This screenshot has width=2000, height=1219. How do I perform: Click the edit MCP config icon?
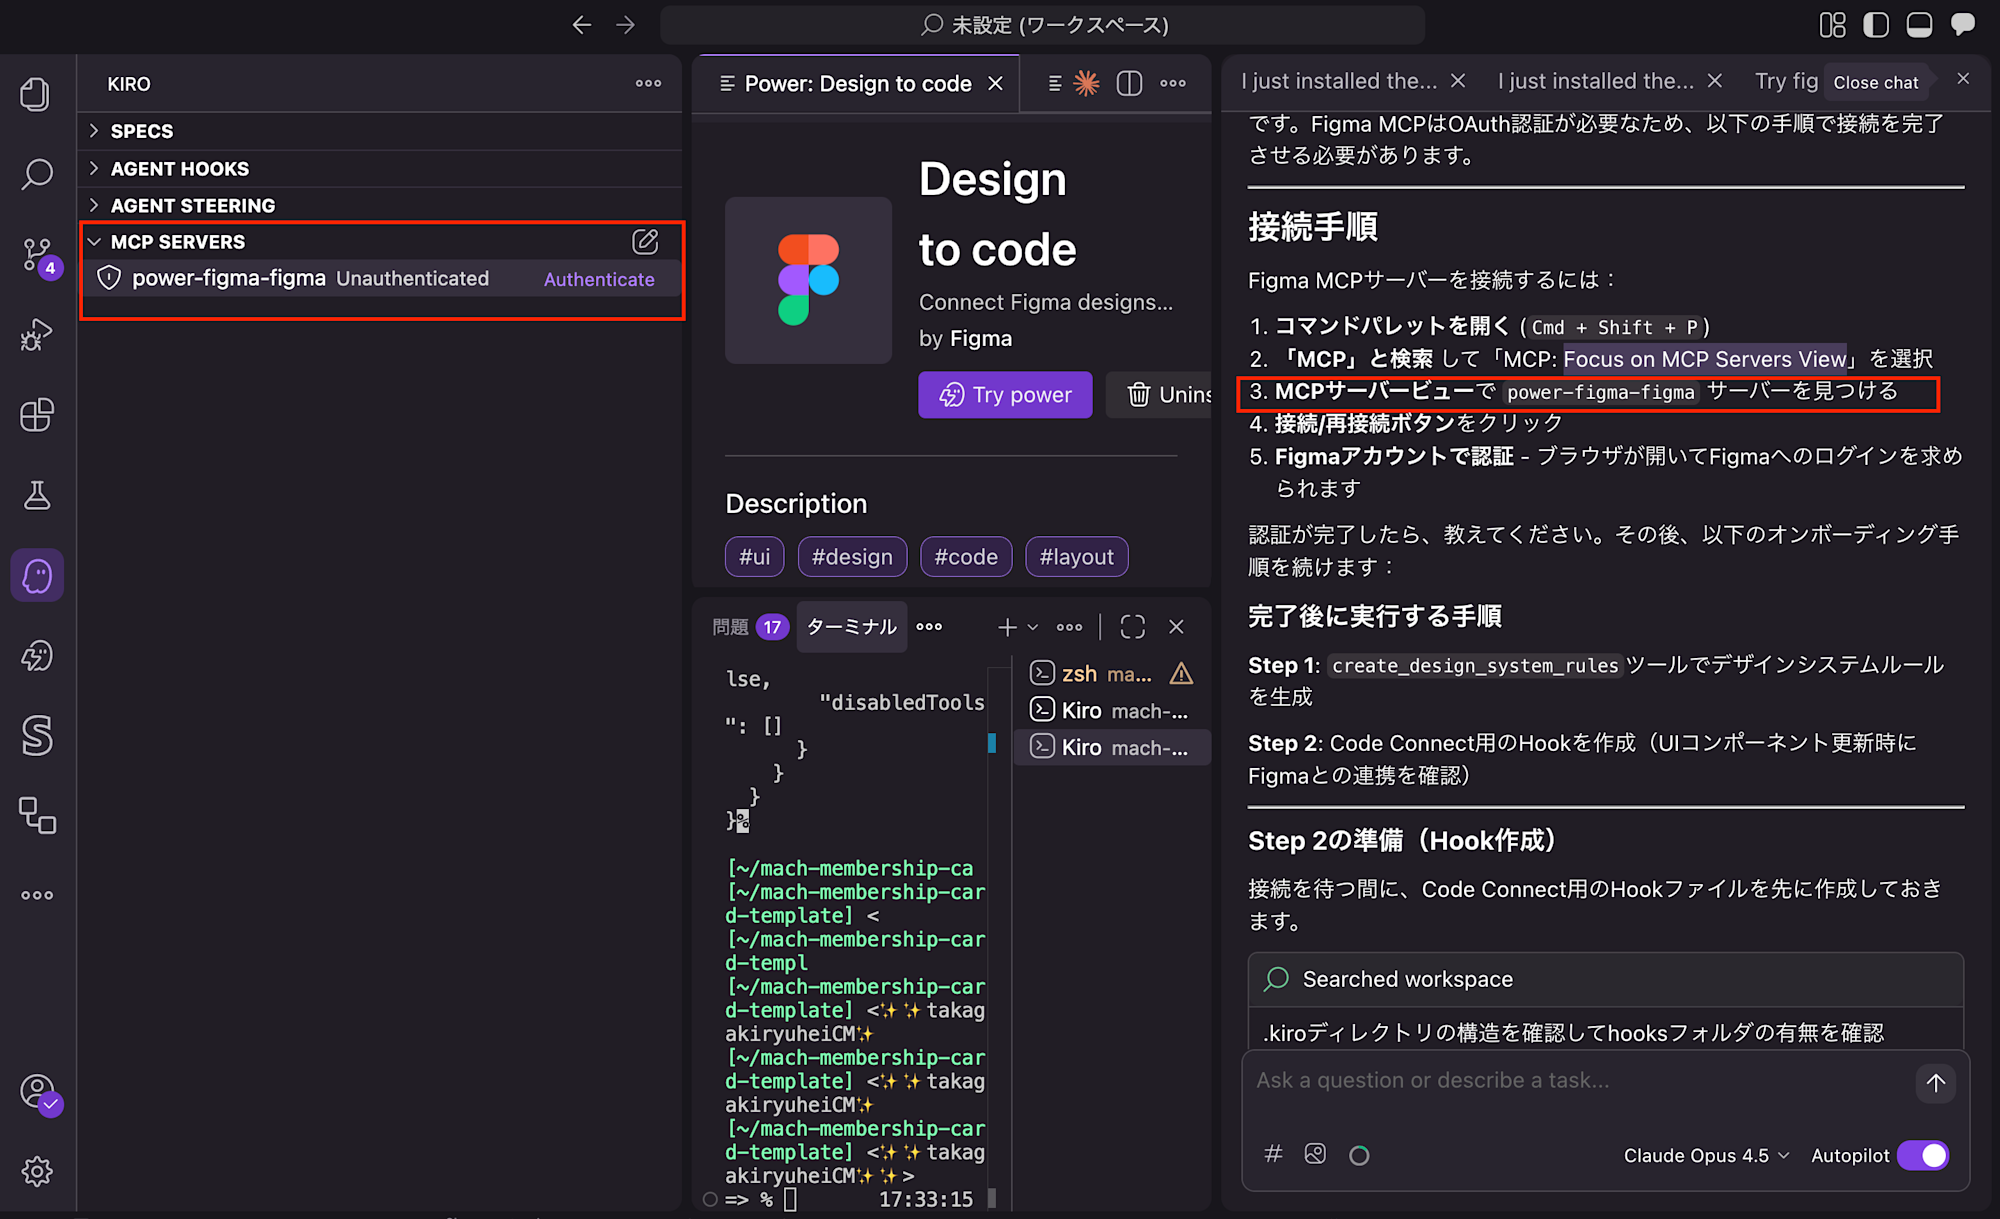pos(645,241)
